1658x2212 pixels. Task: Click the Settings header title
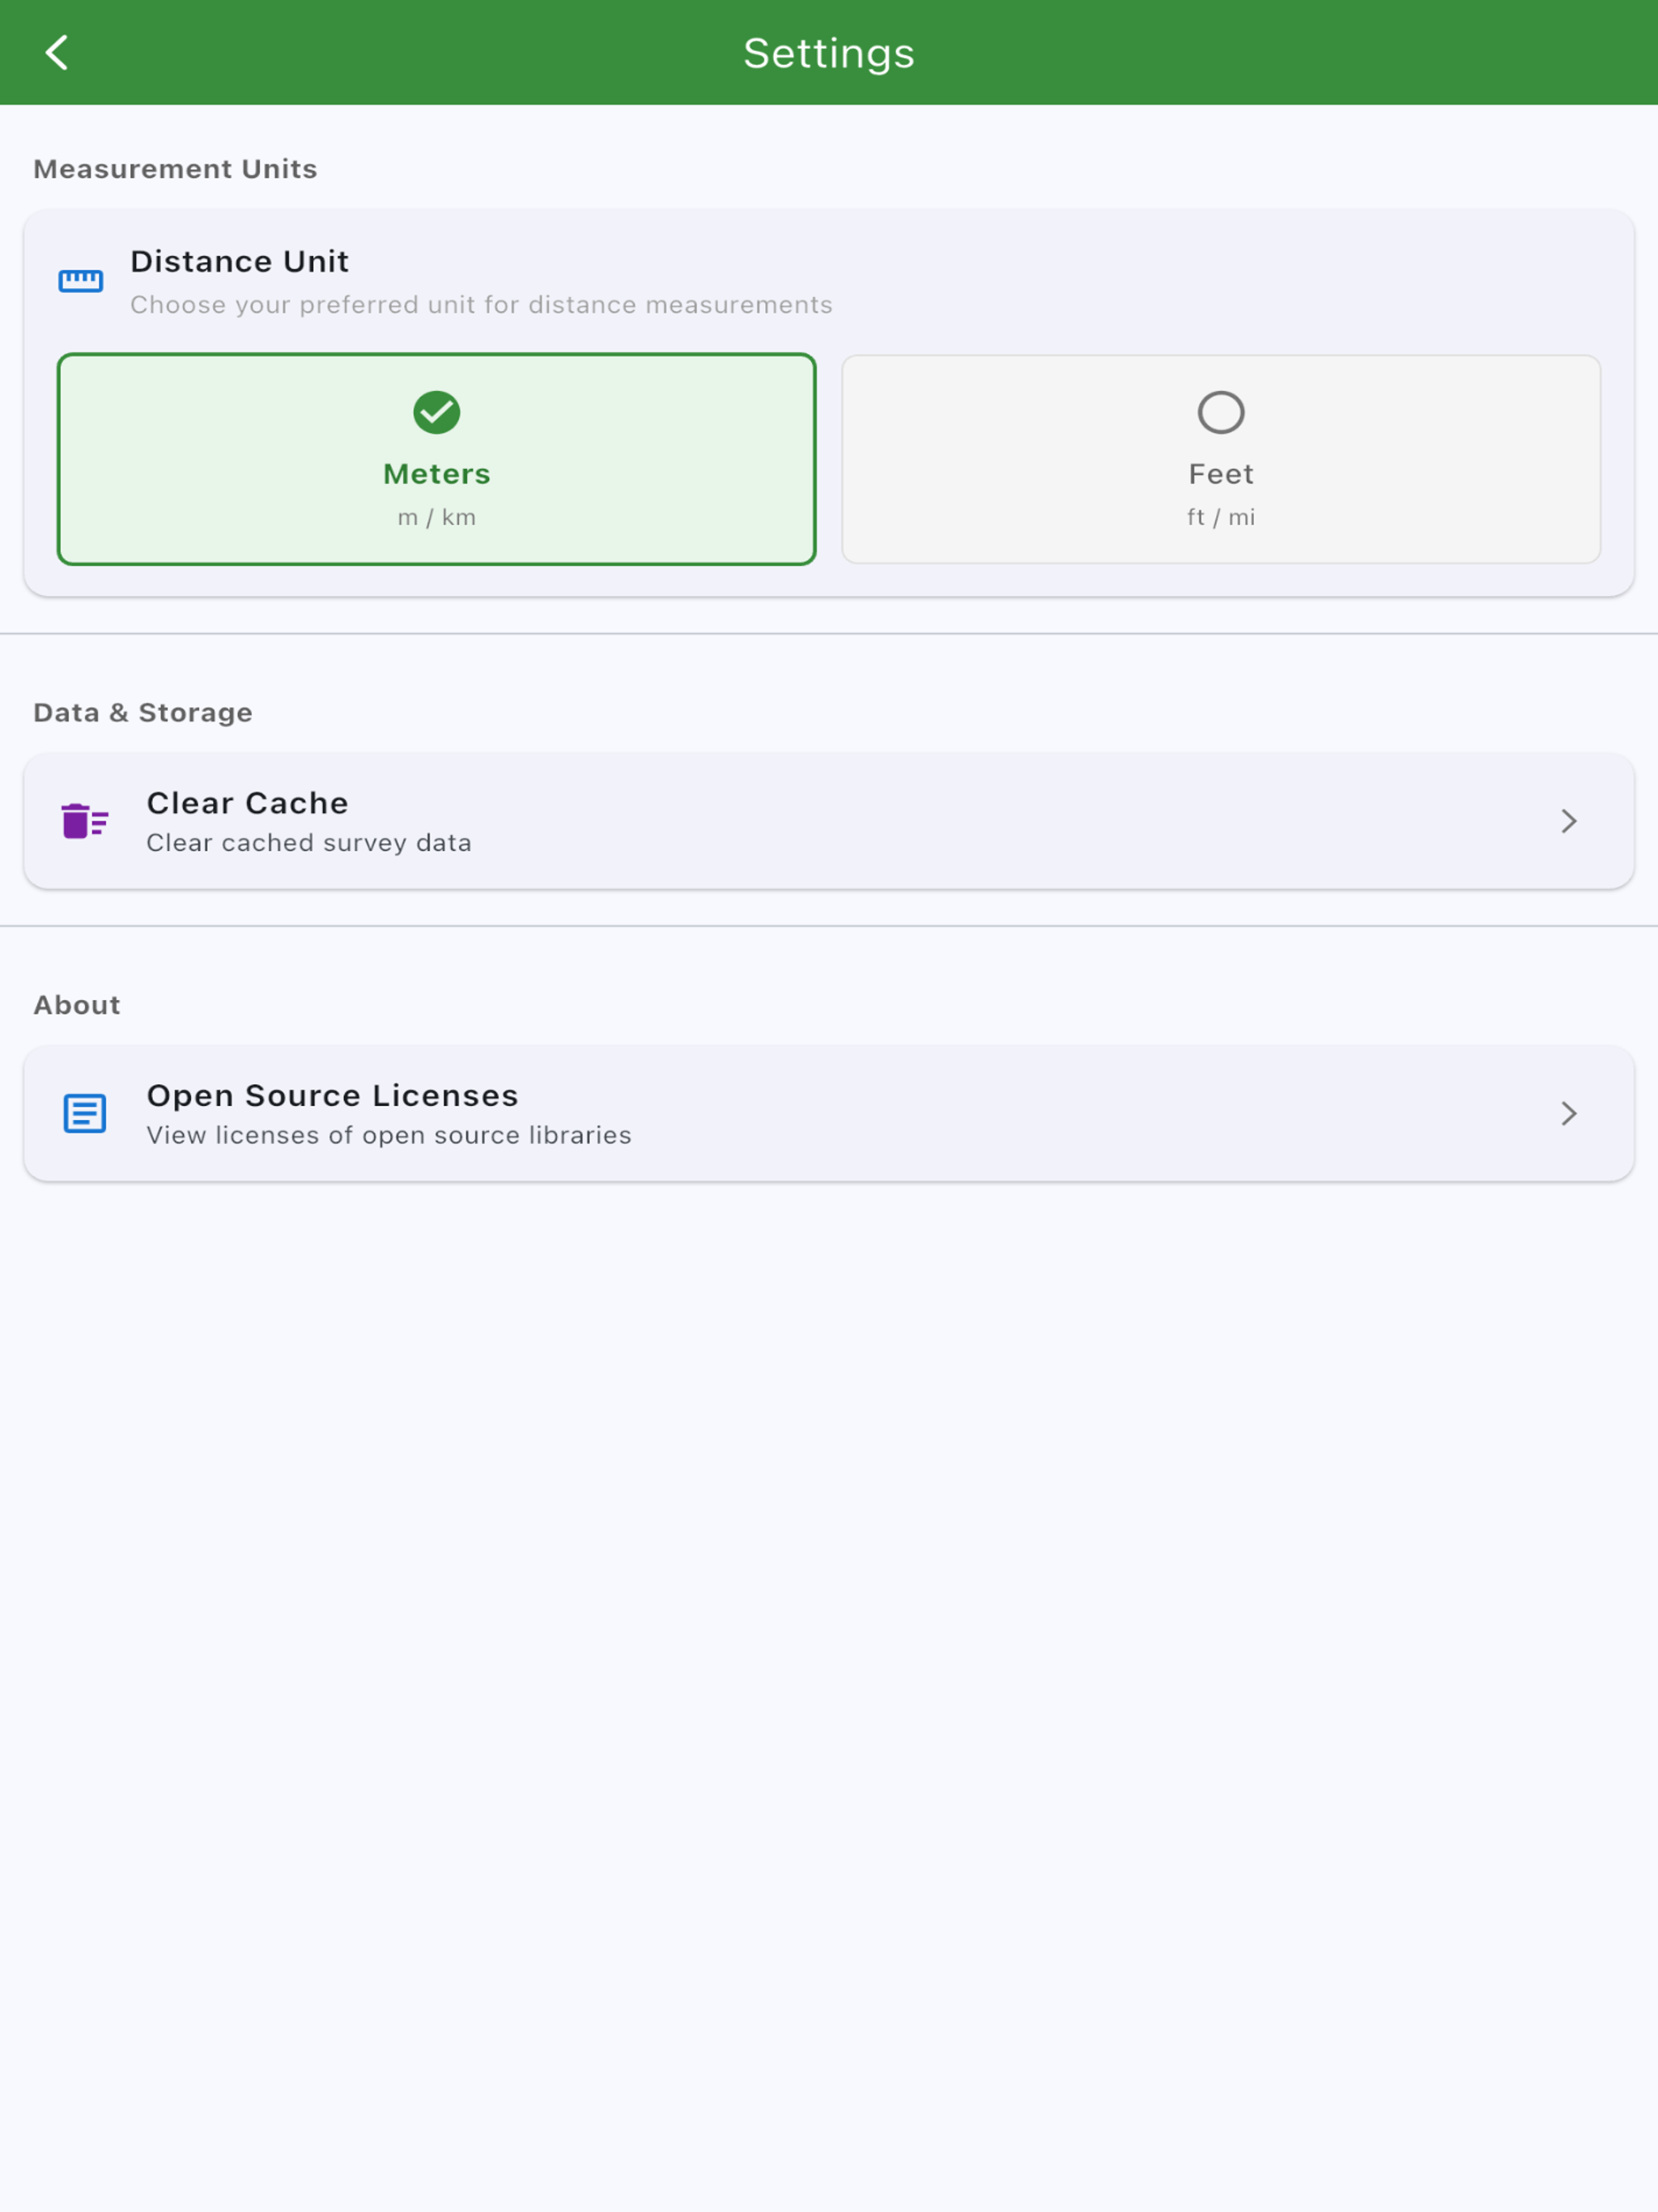click(829, 54)
